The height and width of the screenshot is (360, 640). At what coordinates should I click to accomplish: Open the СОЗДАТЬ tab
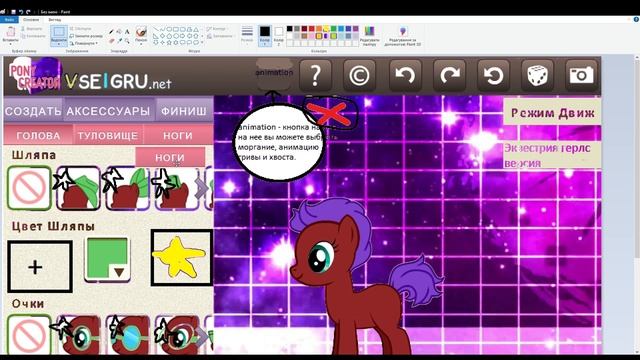(33, 111)
